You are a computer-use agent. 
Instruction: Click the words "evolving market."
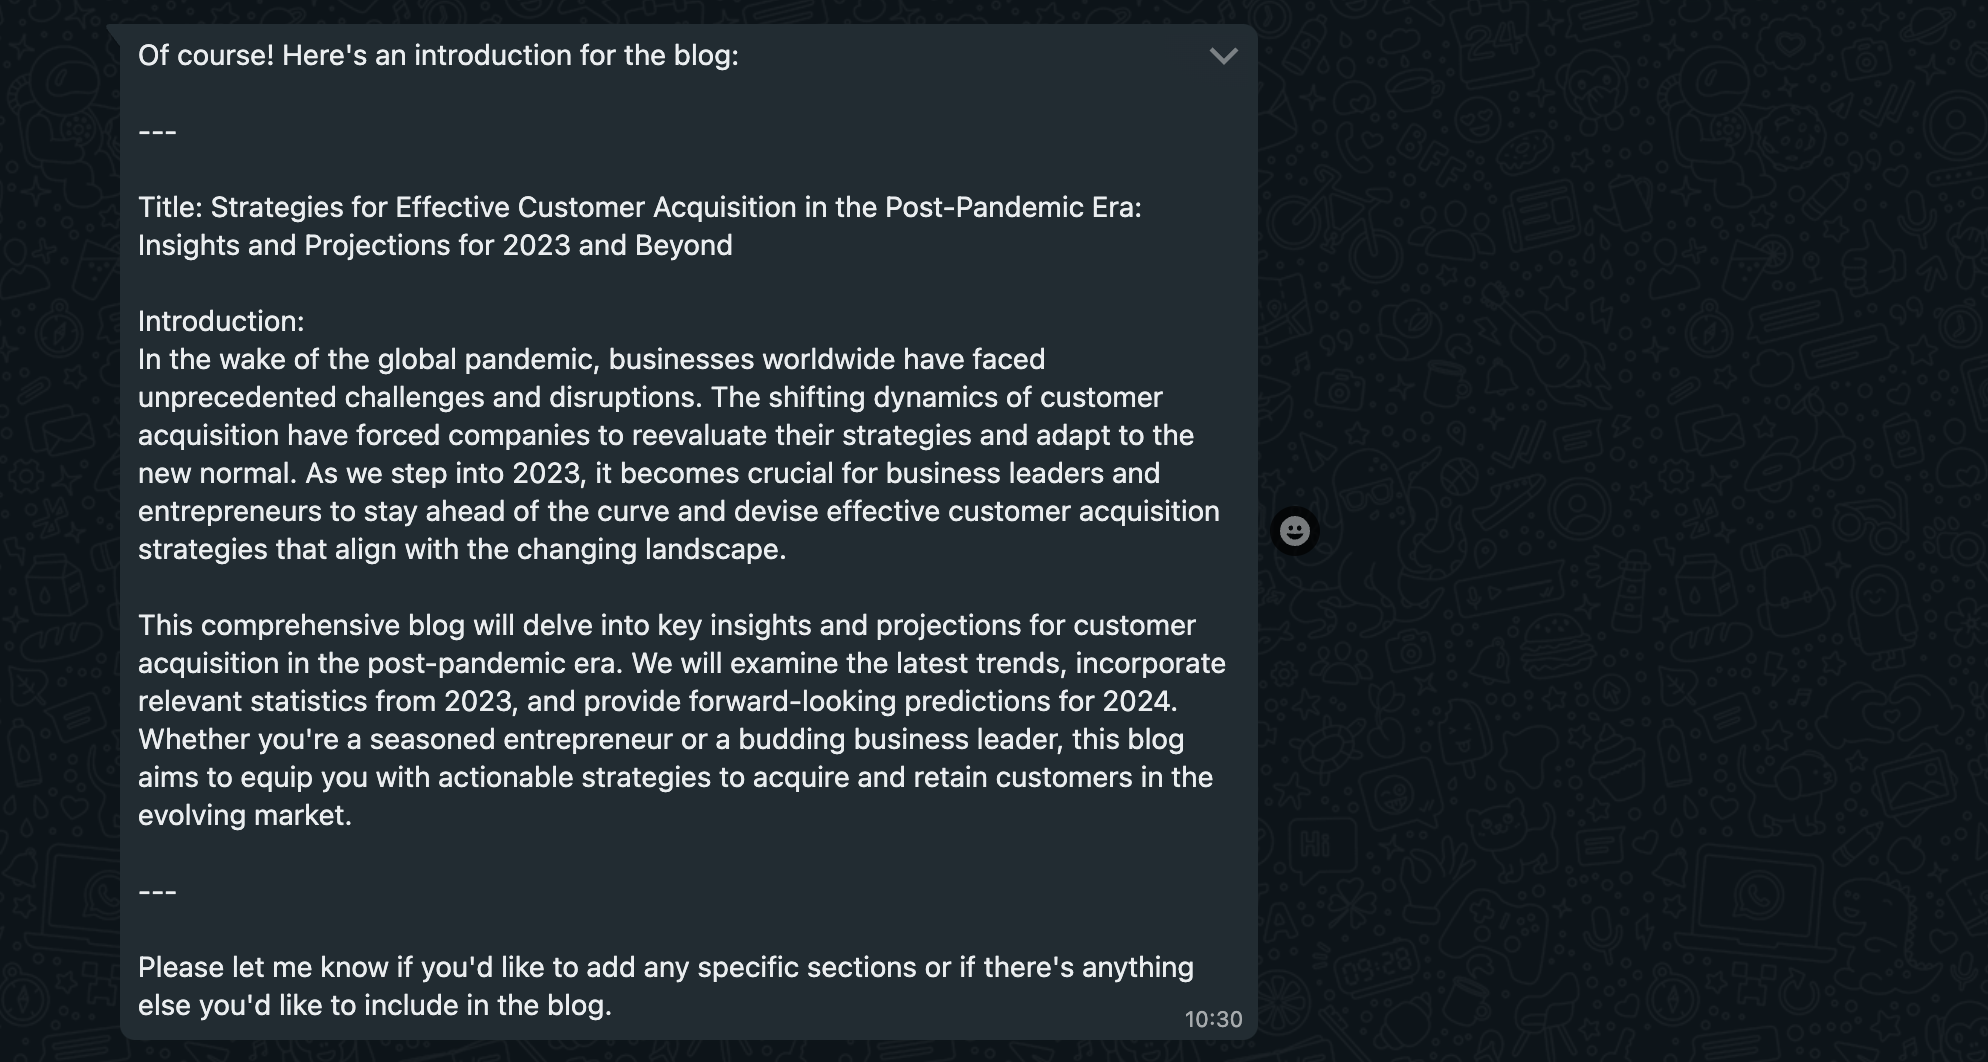click(x=245, y=816)
